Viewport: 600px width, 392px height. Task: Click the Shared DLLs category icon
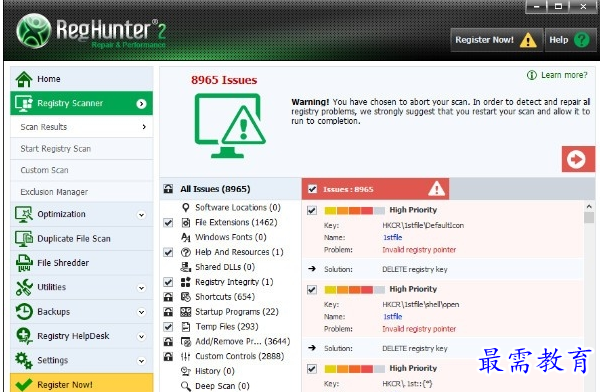(186, 267)
